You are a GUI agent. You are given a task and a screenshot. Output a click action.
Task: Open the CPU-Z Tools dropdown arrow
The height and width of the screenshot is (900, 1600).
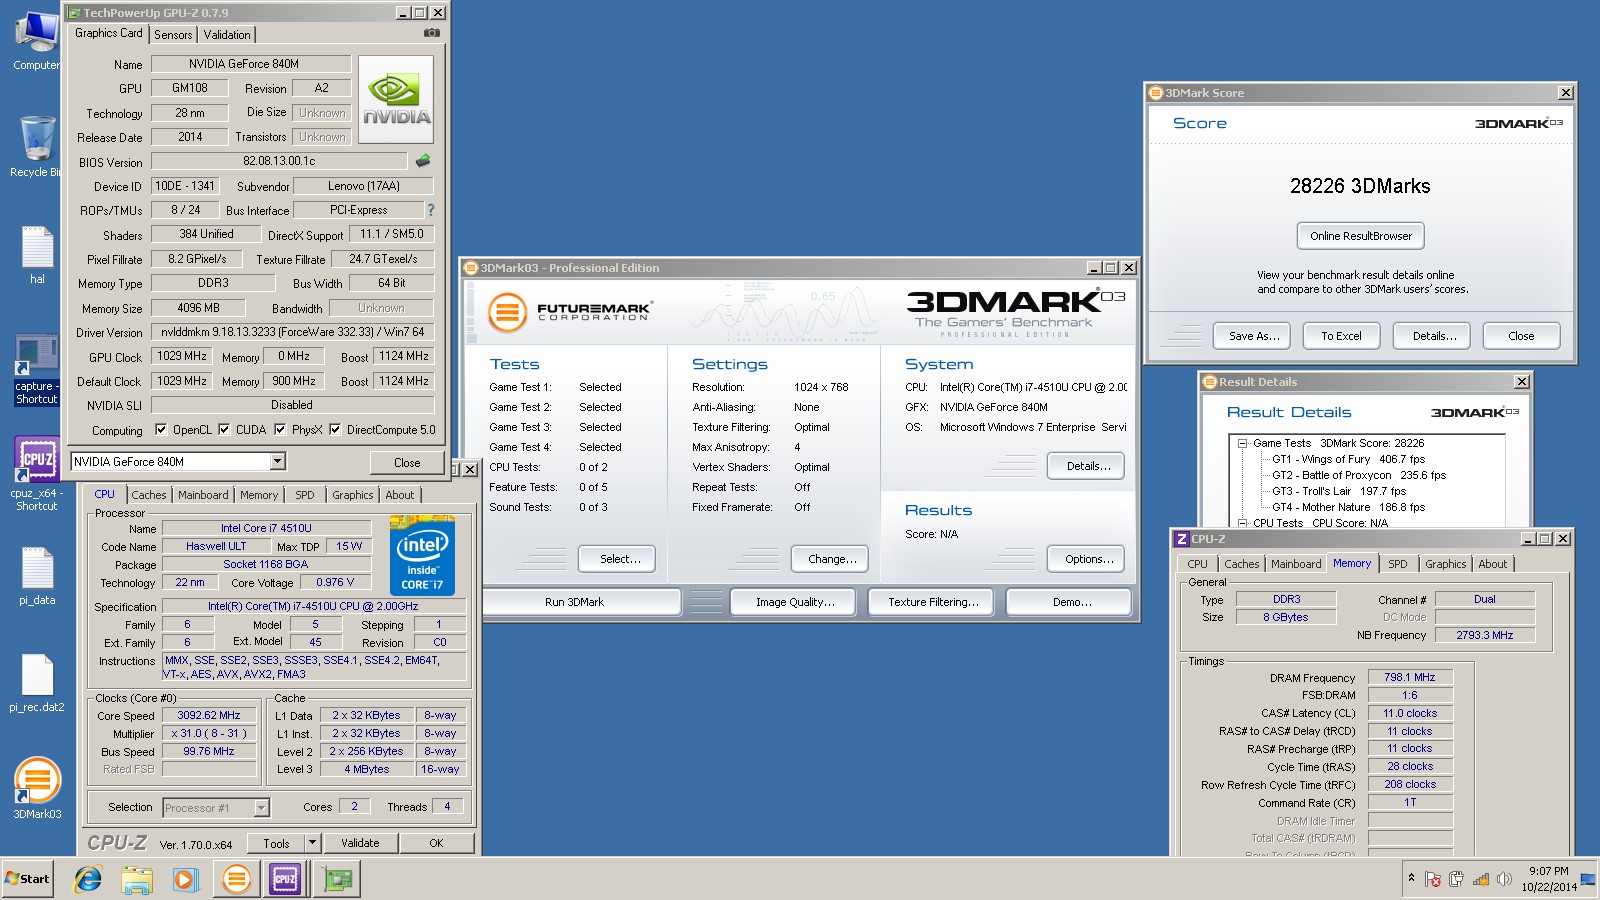[312, 843]
